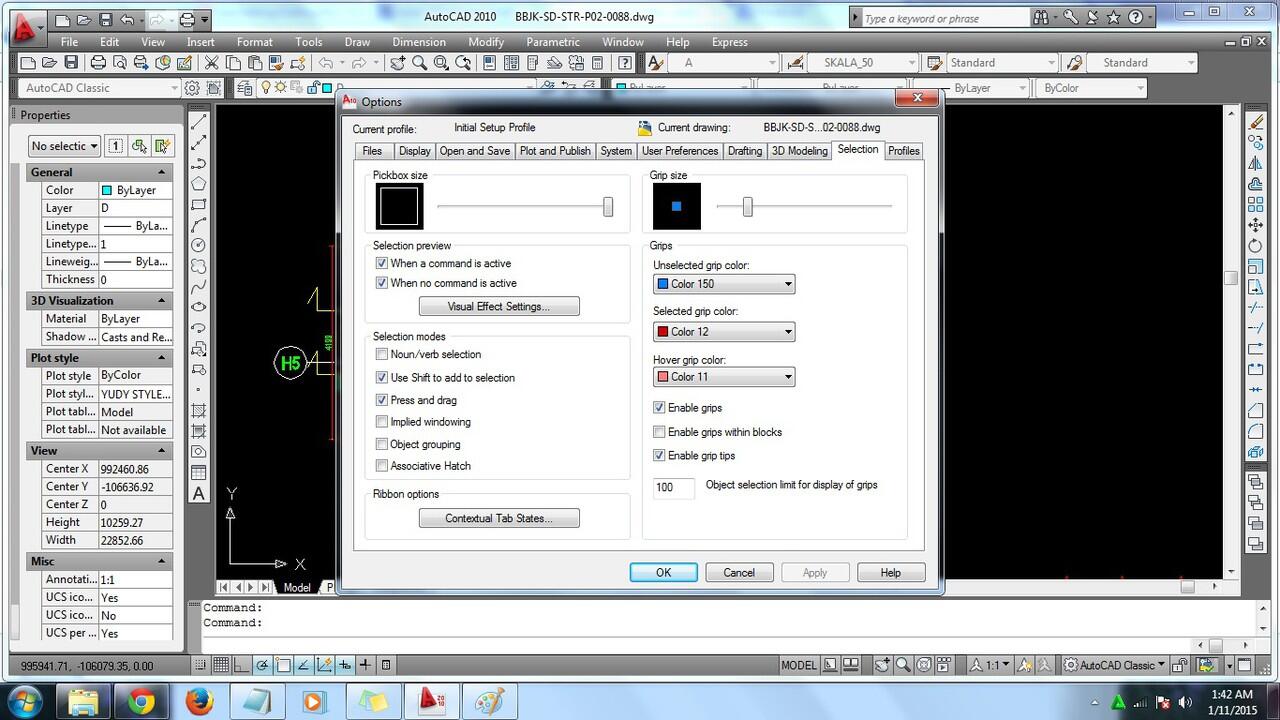Select the Pan hand tool

pyautogui.click(x=397, y=62)
